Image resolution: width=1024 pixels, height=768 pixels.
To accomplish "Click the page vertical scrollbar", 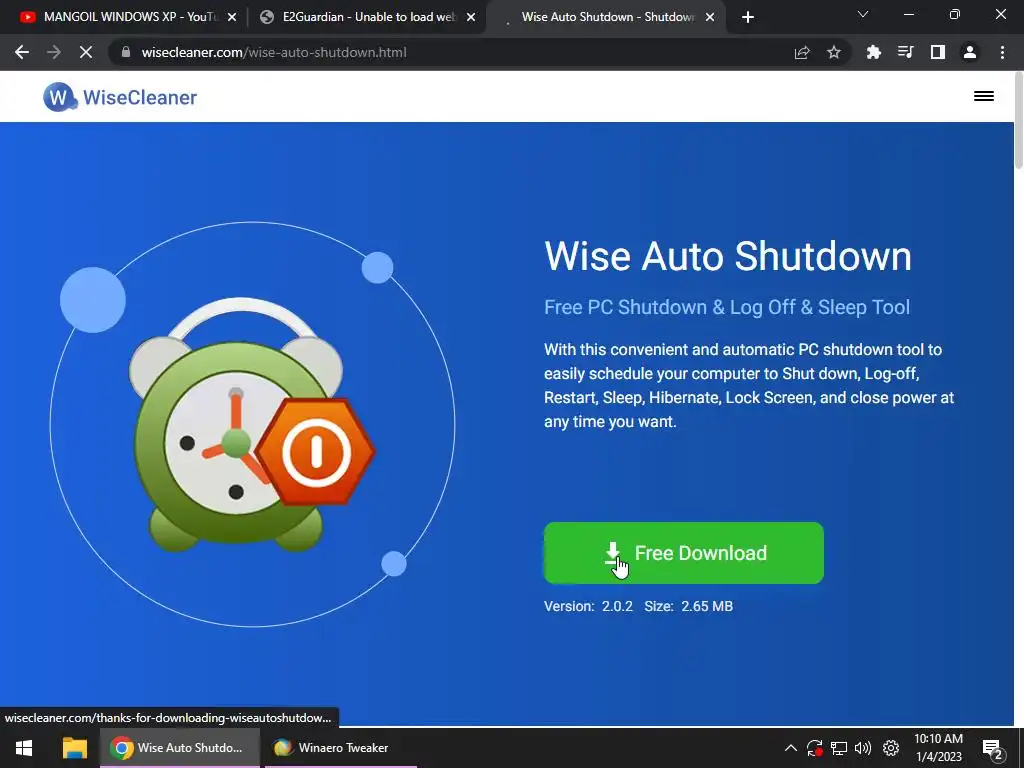I will tap(1018, 122).
